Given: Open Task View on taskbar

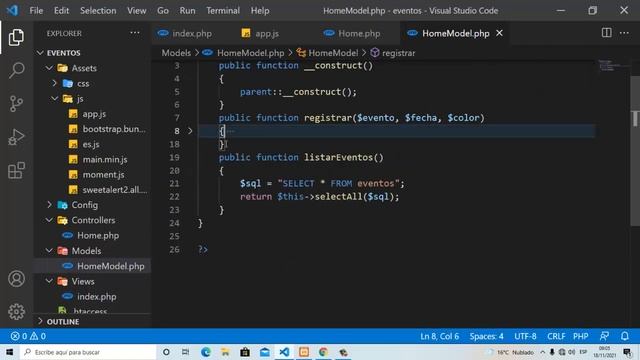Looking at the screenshot, I should click(185, 352).
